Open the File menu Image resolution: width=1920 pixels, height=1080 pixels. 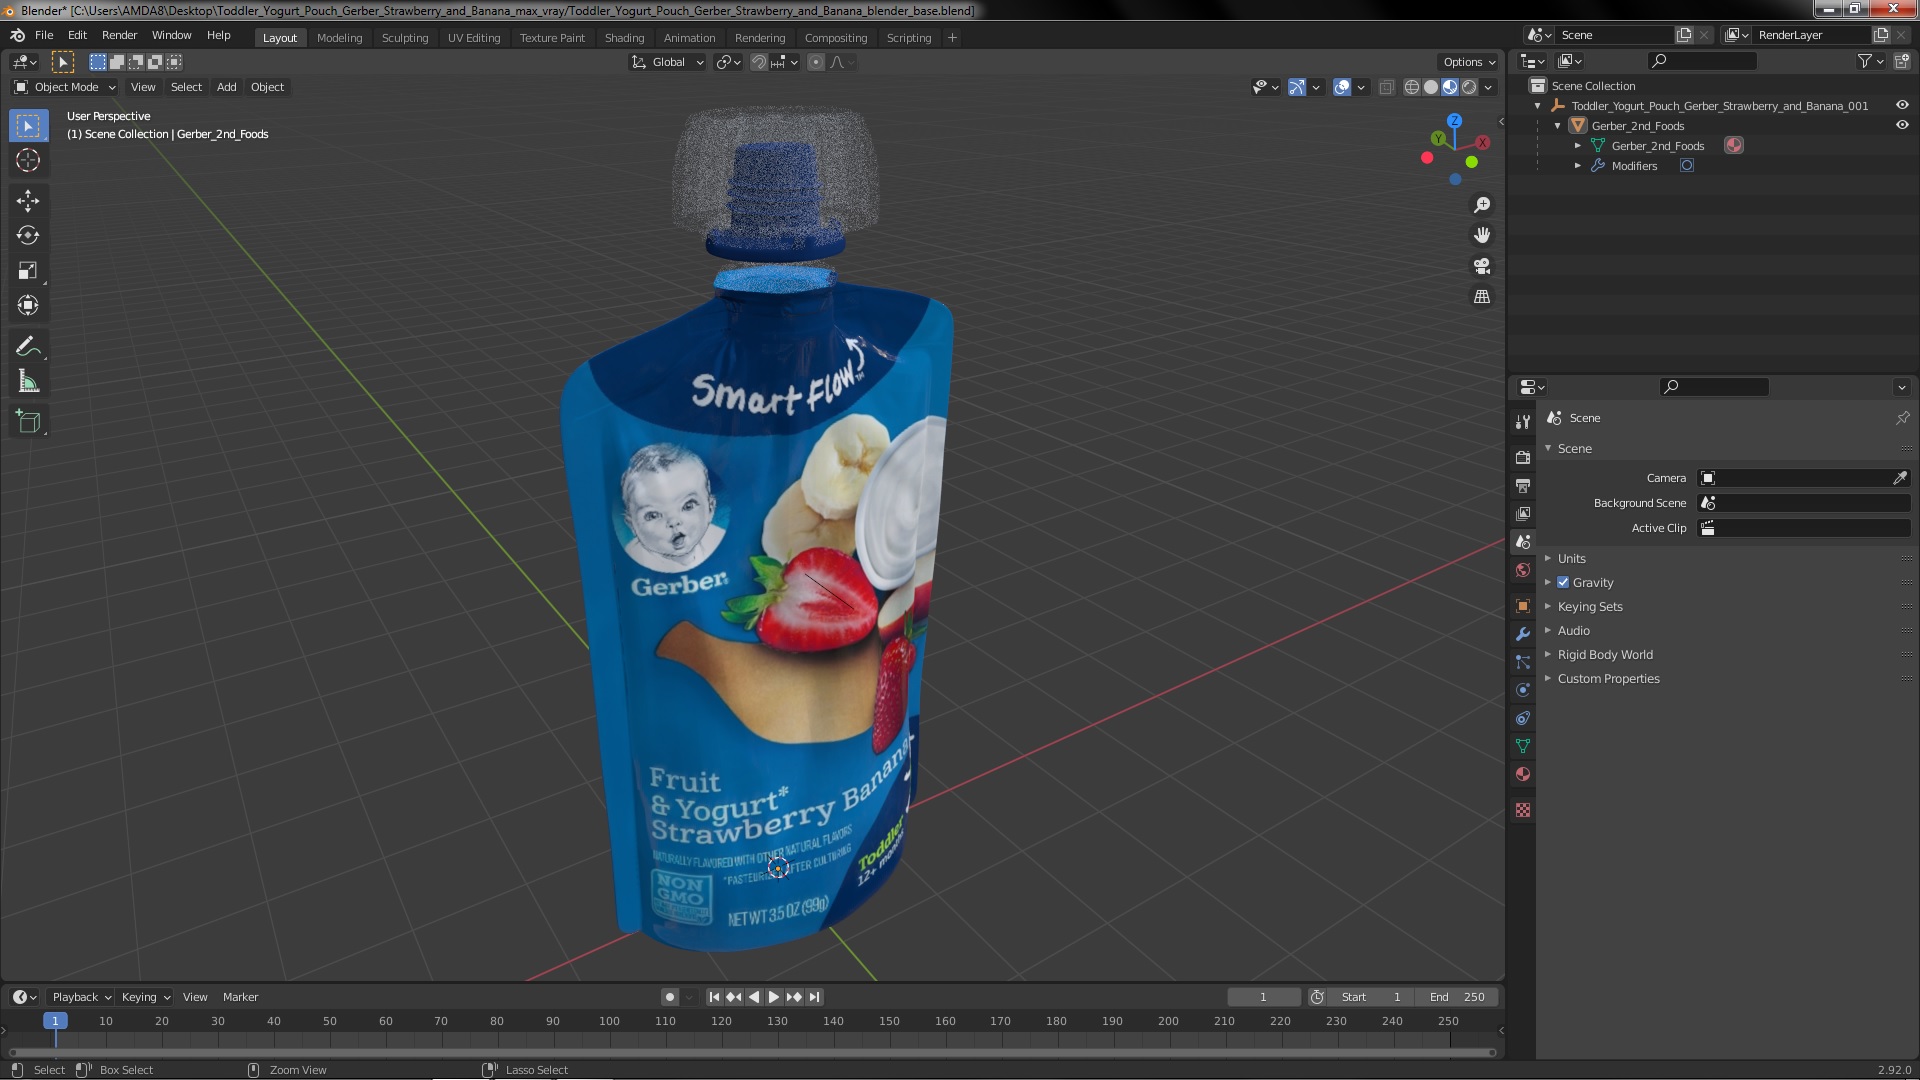[x=44, y=35]
